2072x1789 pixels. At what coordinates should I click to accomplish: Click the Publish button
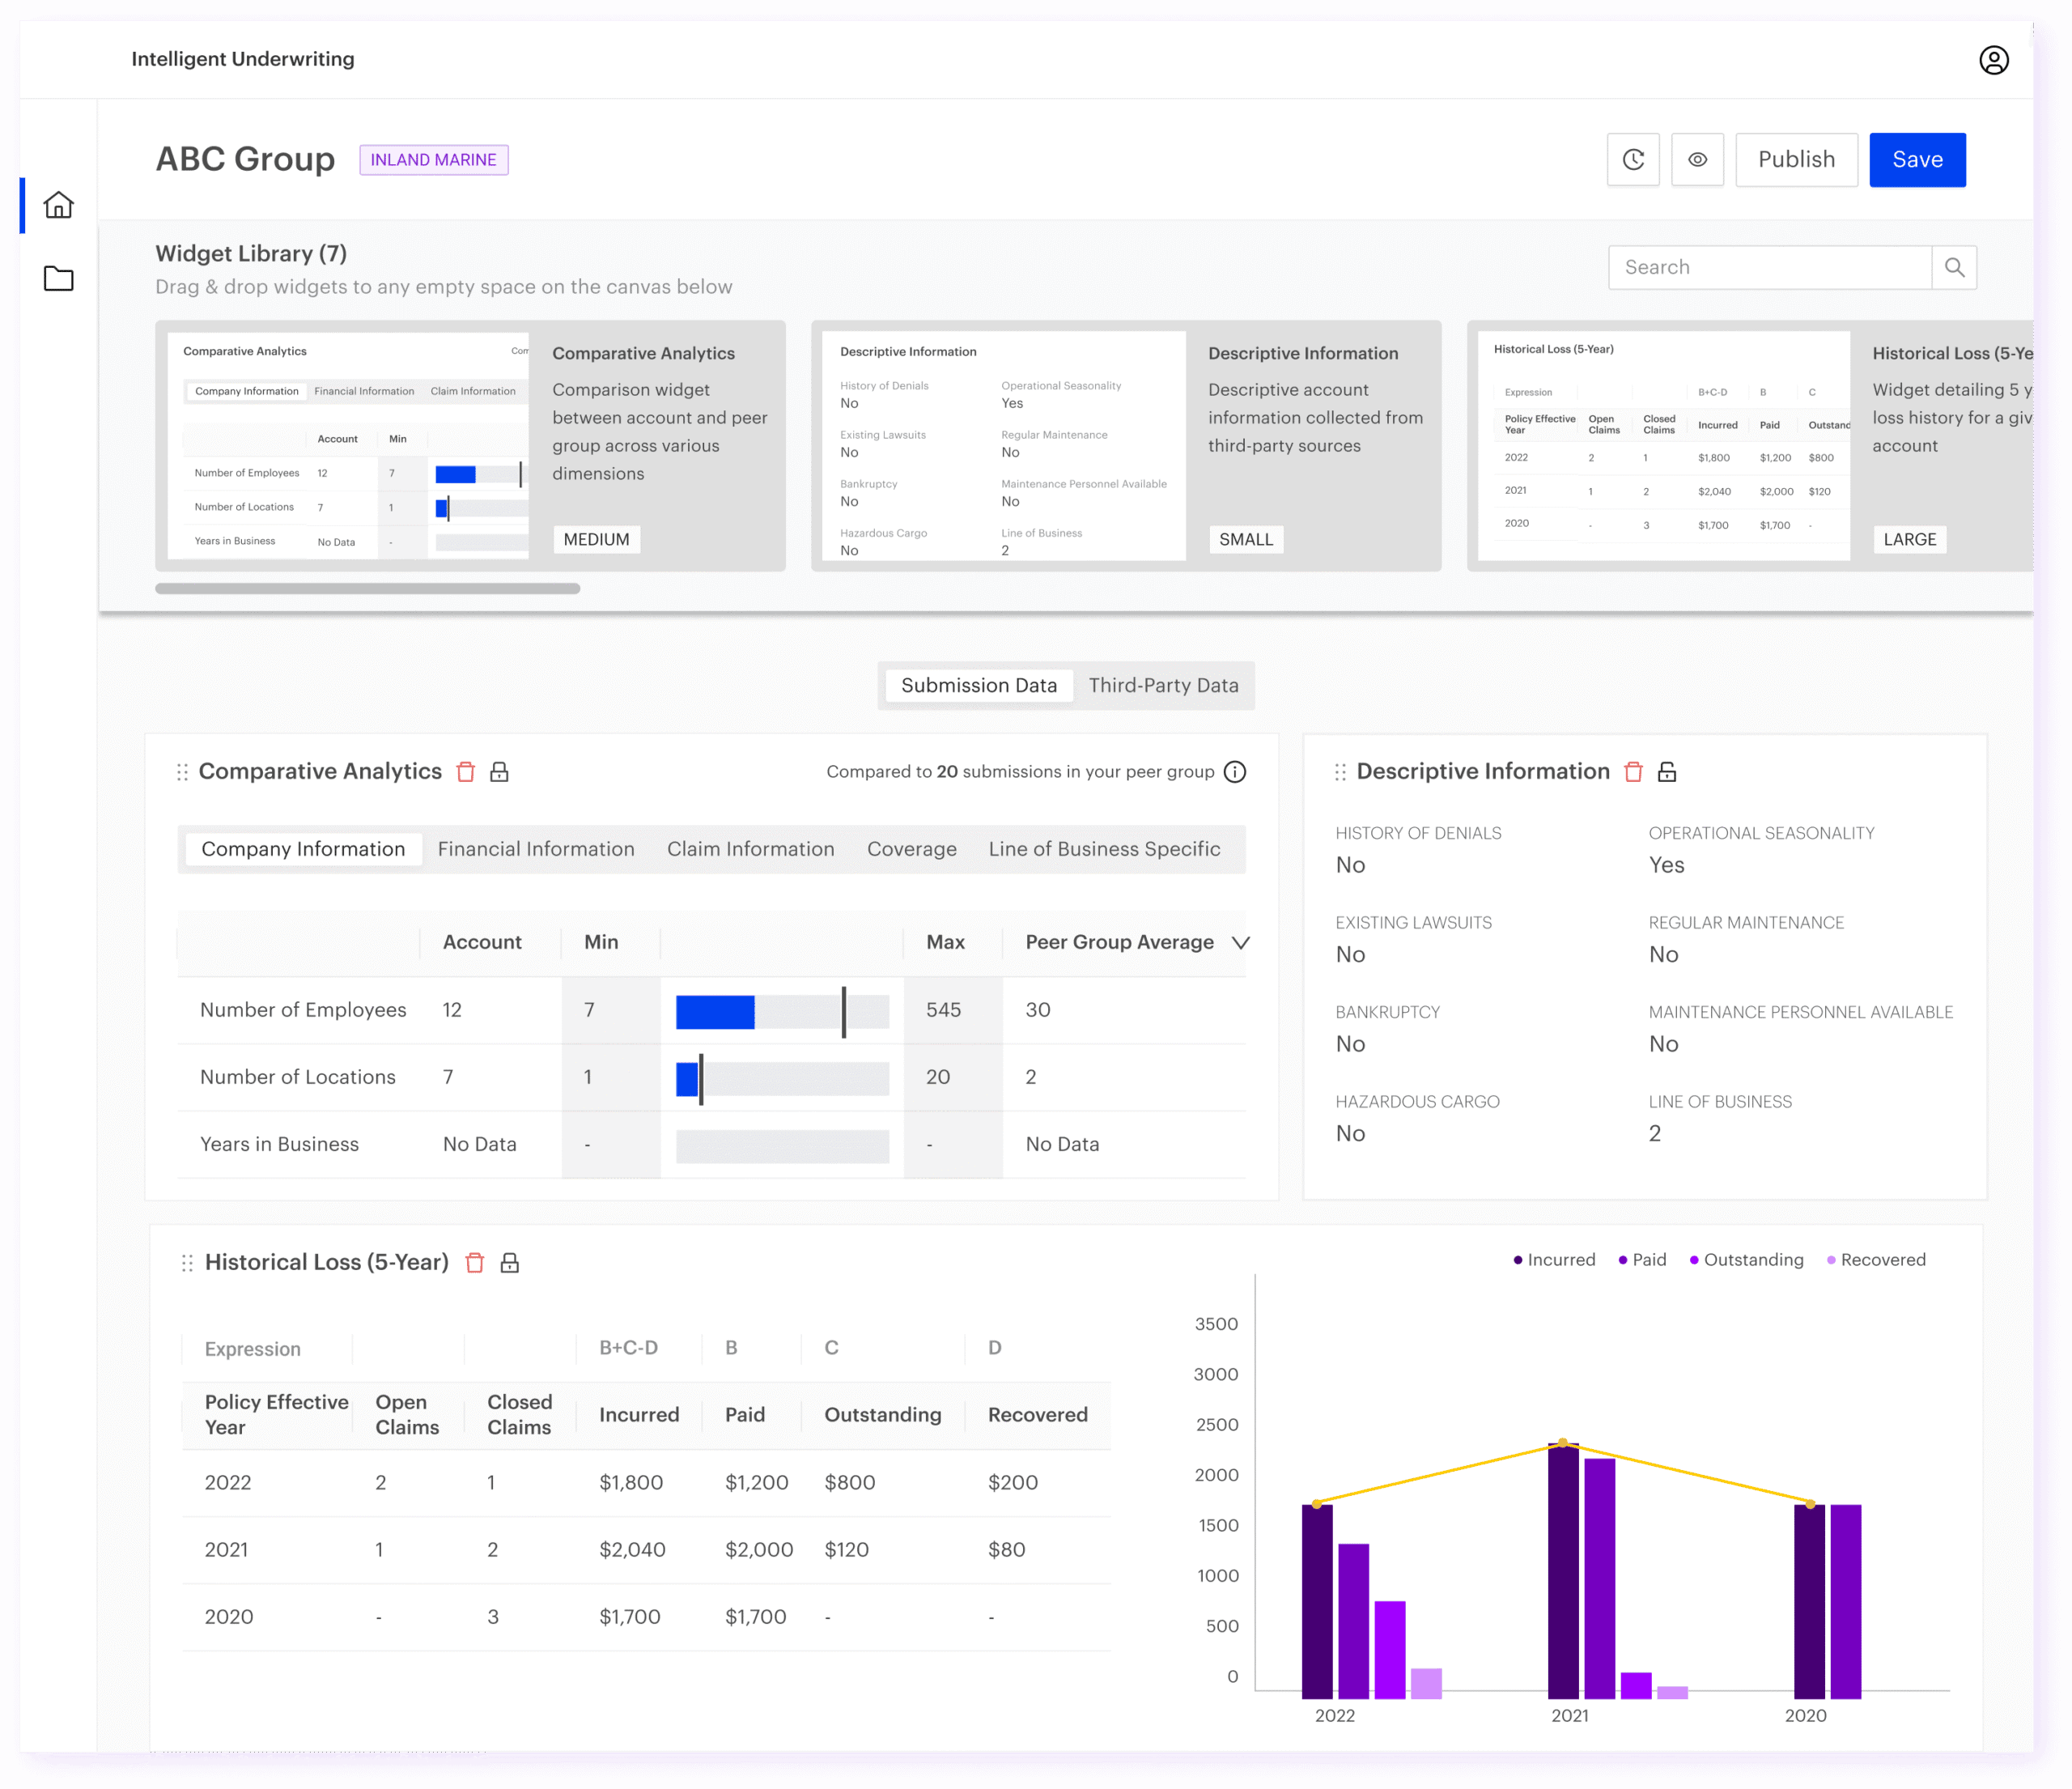pos(1796,160)
